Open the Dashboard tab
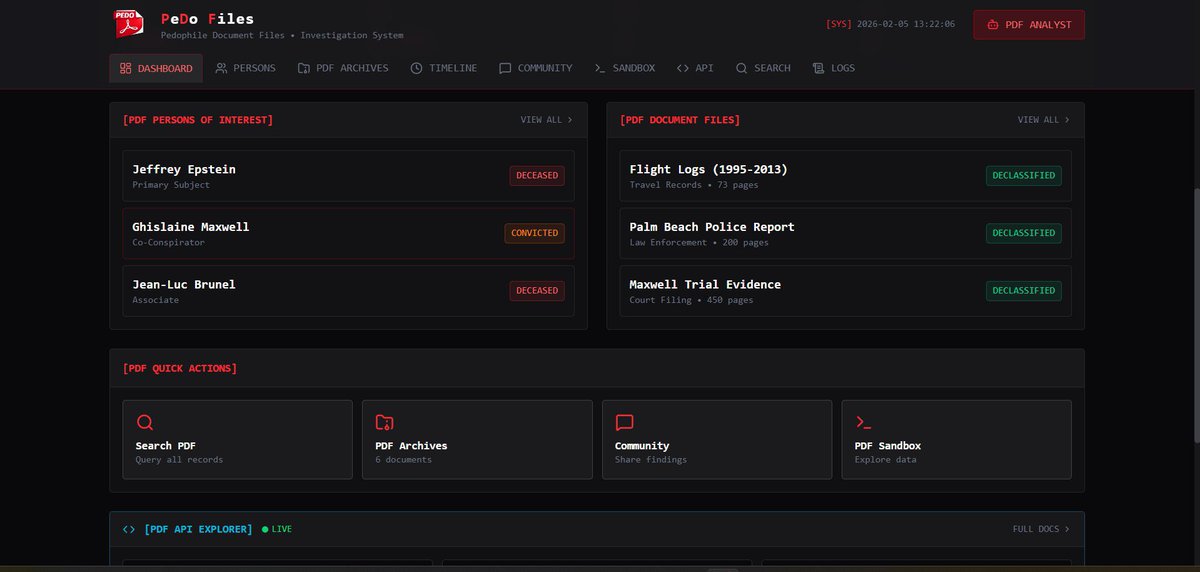The width and height of the screenshot is (1200, 572). [156, 68]
